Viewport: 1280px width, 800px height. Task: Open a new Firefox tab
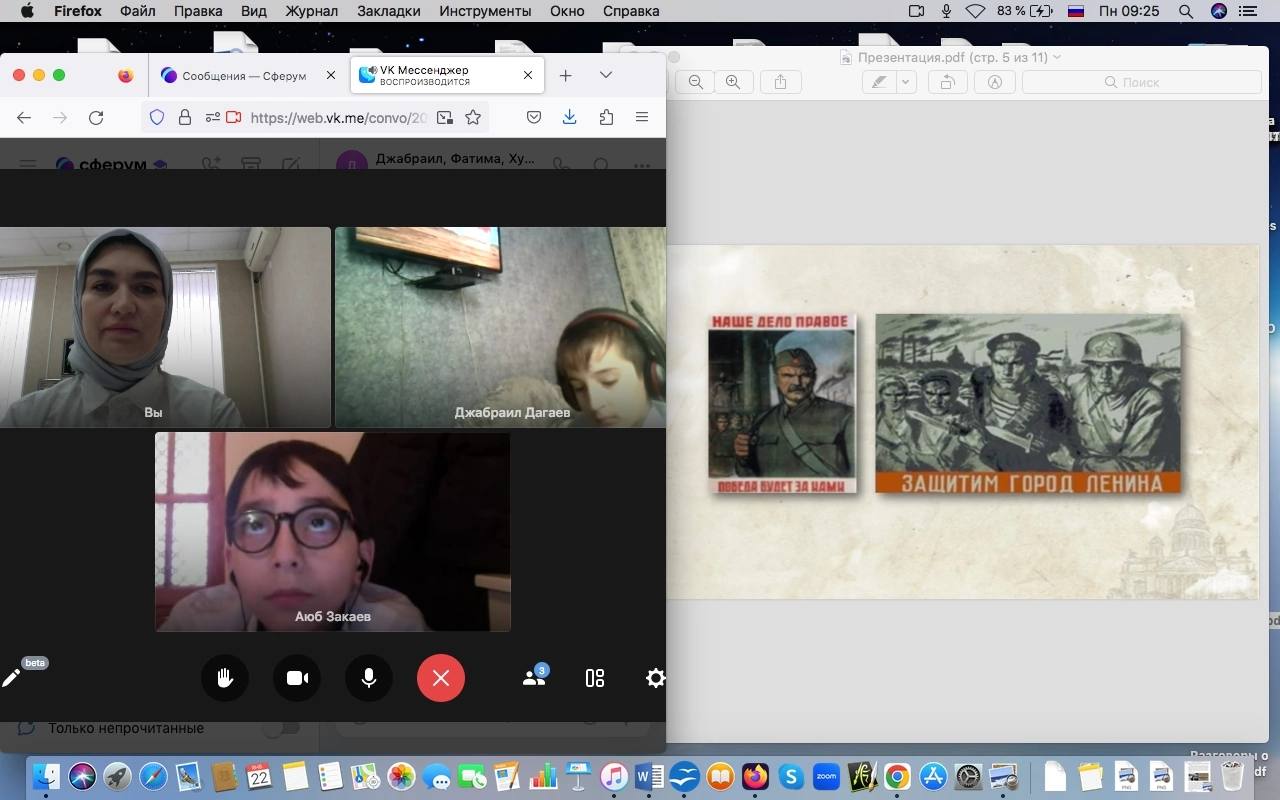[x=565, y=75]
